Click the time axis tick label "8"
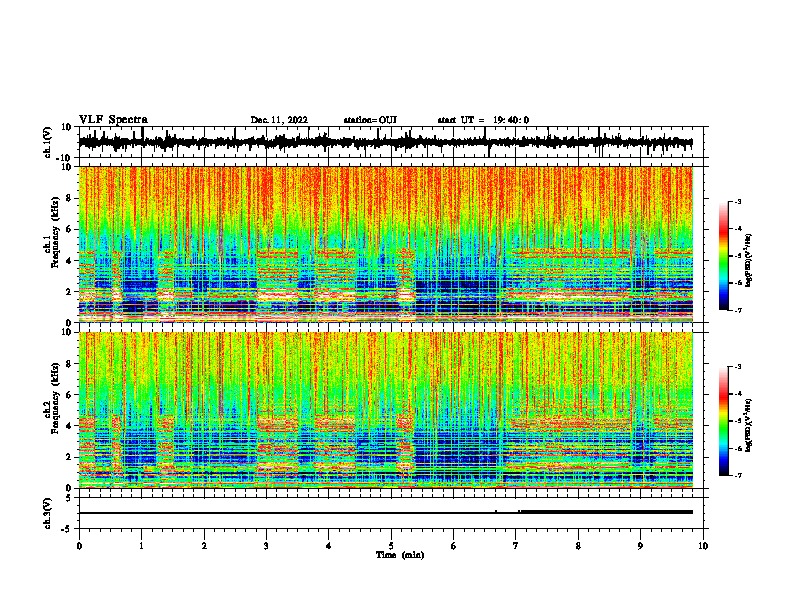 578,546
